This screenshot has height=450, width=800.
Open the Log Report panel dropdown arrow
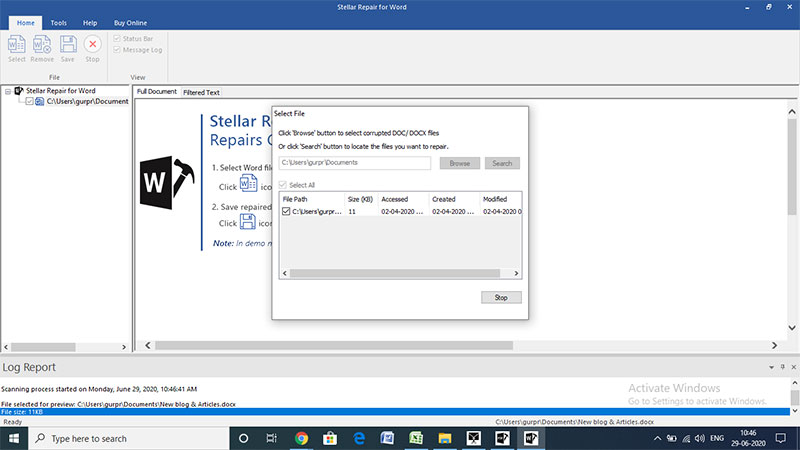tap(771, 367)
